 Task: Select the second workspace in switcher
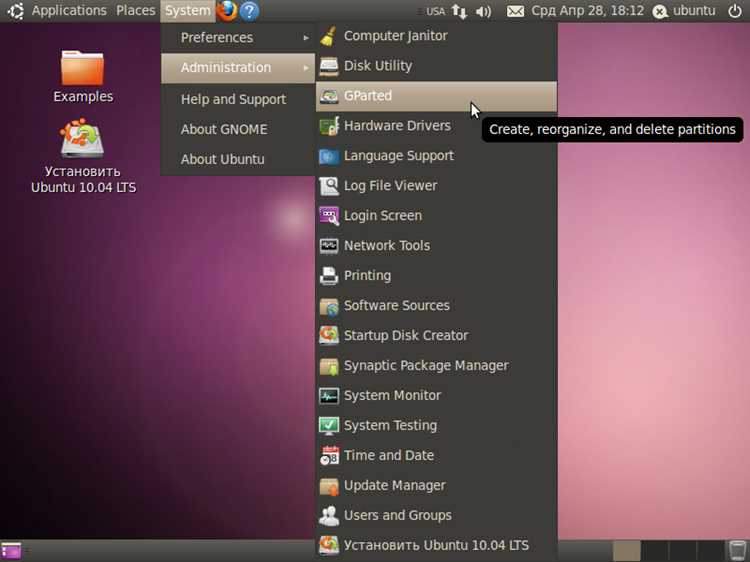[x=654, y=551]
